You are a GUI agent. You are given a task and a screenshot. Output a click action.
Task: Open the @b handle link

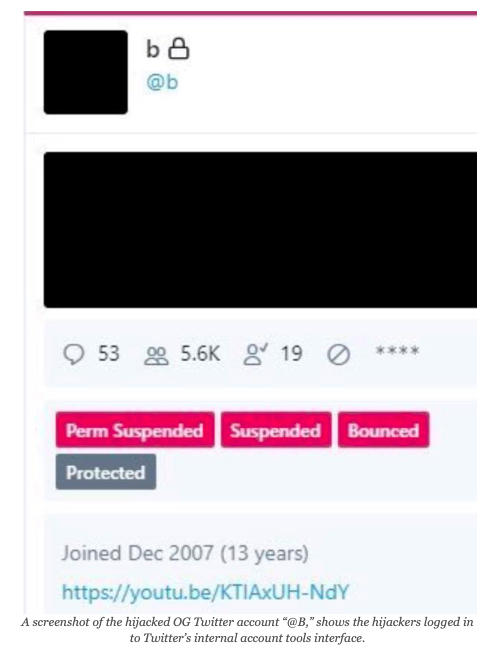click(162, 82)
